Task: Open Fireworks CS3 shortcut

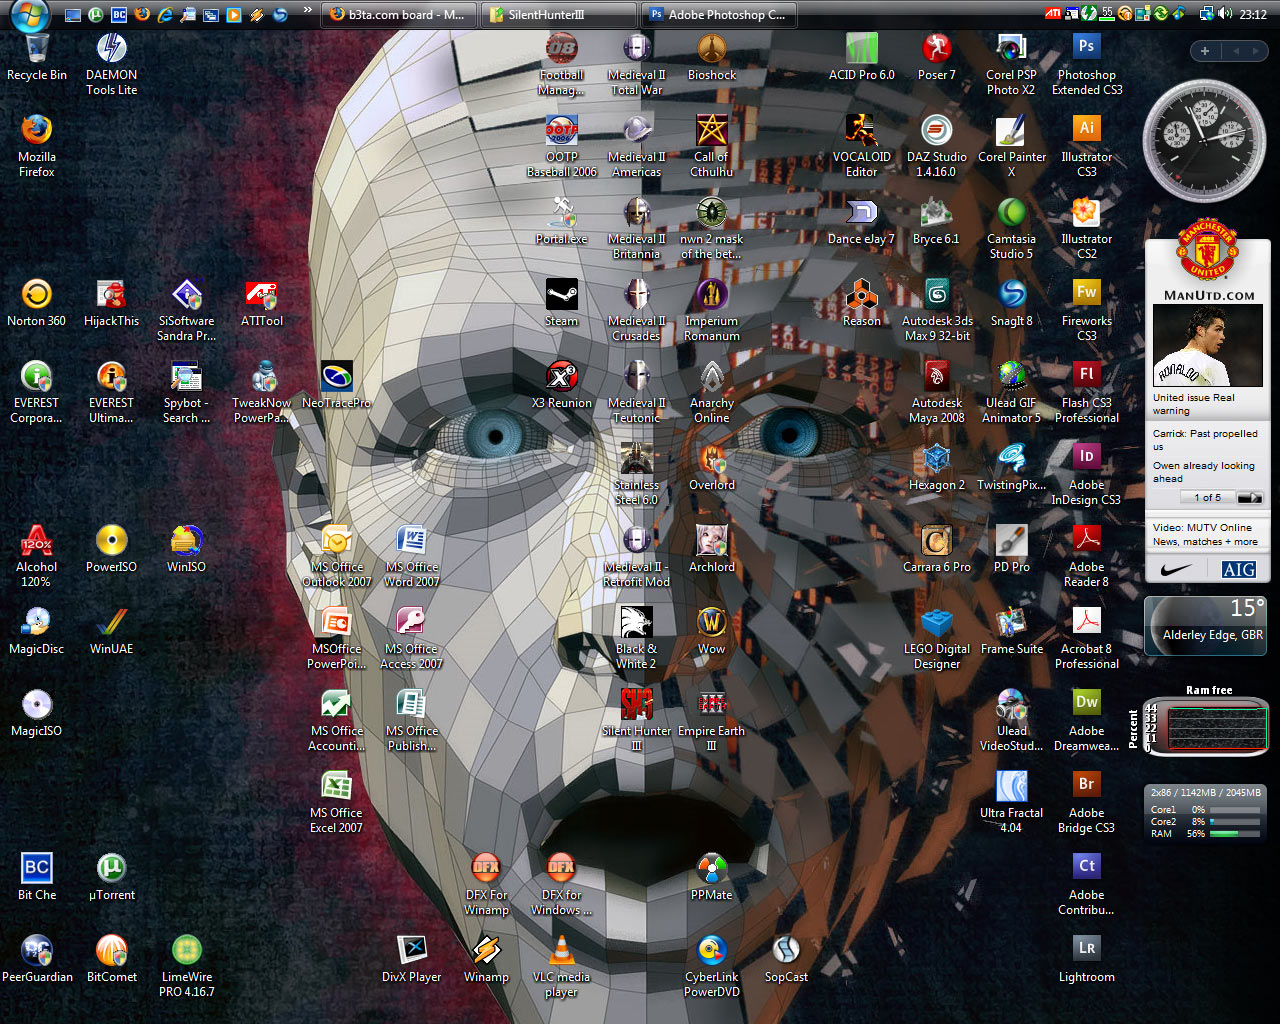Action: click(1087, 310)
